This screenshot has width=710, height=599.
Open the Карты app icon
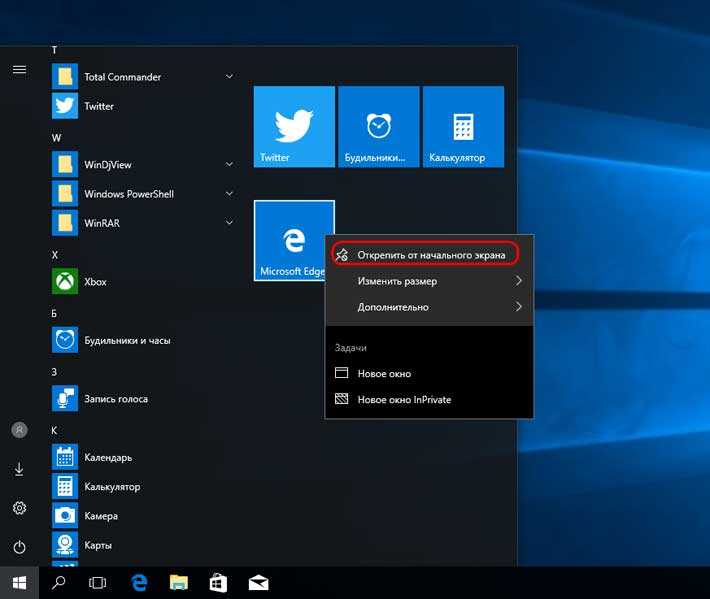click(x=65, y=545)
